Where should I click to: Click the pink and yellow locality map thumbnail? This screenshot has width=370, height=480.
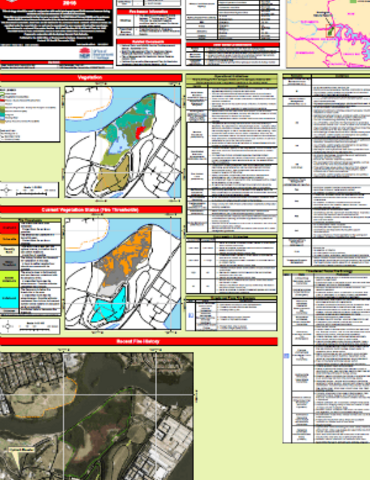(328, 33)
